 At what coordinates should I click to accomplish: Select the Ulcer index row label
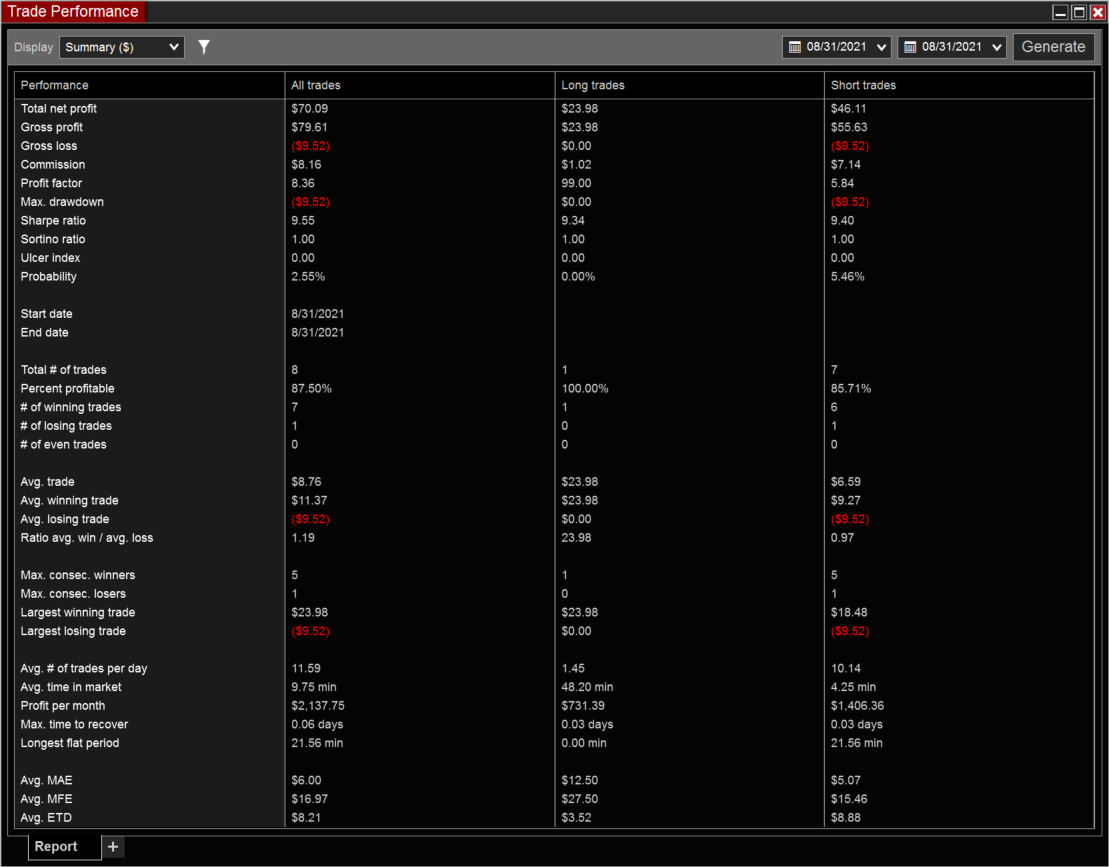(50, 257)
